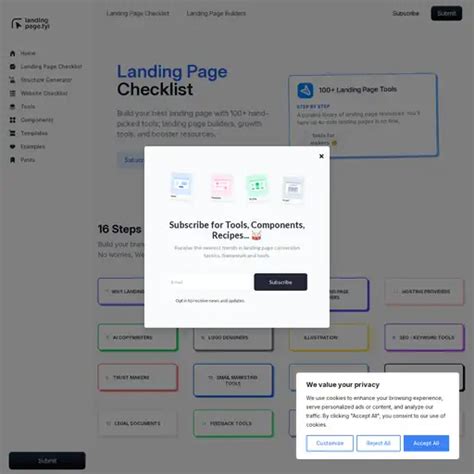Click the Posts bookmark icon
The height and width of the screenshot is (474, 474).
tap(13, 160)
